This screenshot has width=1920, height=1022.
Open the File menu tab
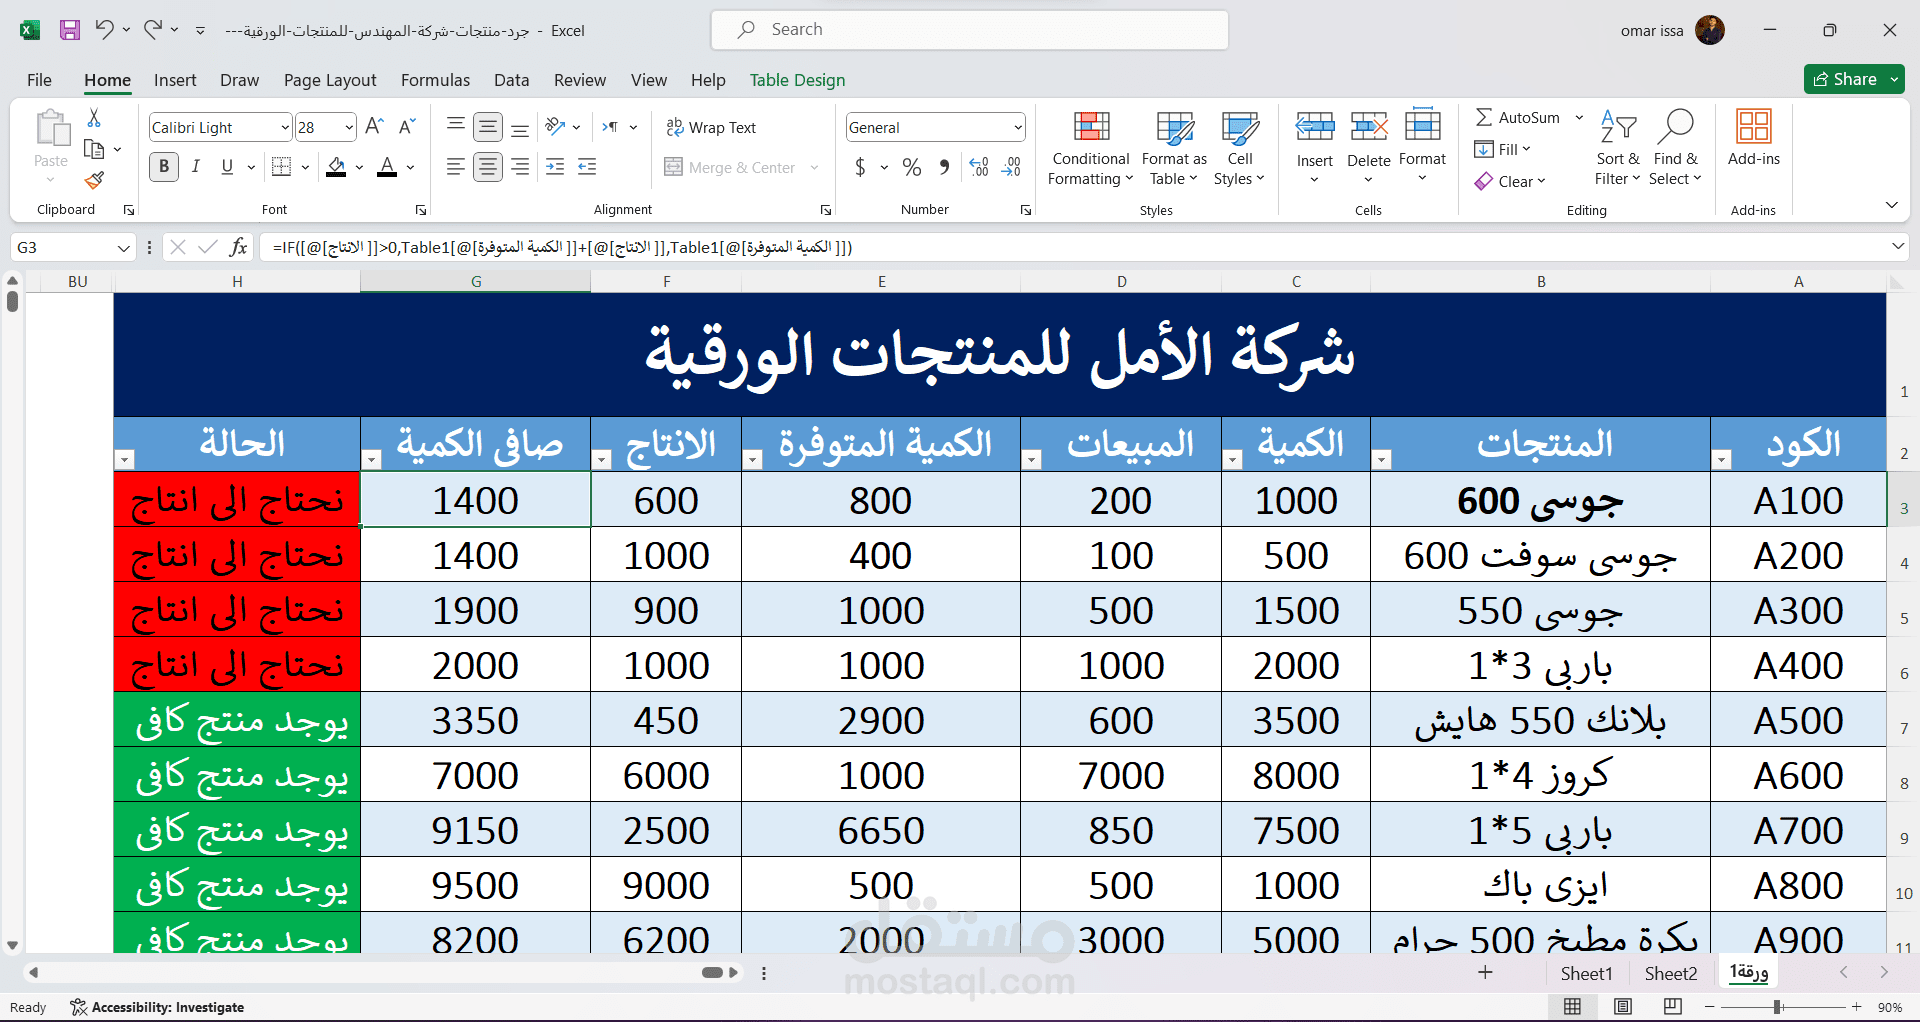coord(39,80)
